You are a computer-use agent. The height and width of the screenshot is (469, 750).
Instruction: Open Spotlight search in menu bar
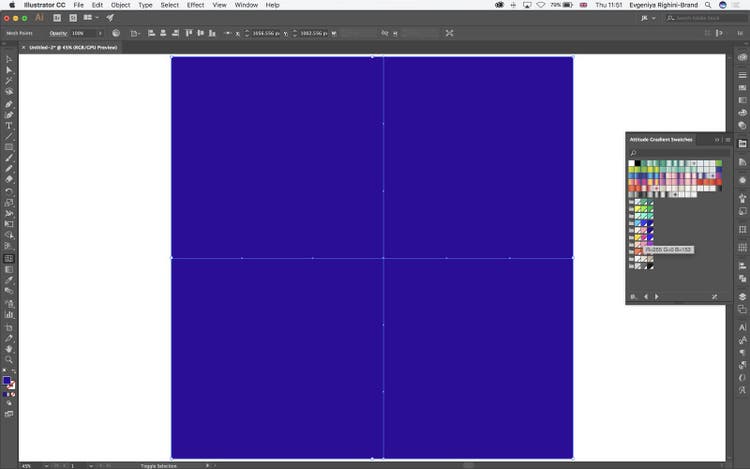coord(708,5)
